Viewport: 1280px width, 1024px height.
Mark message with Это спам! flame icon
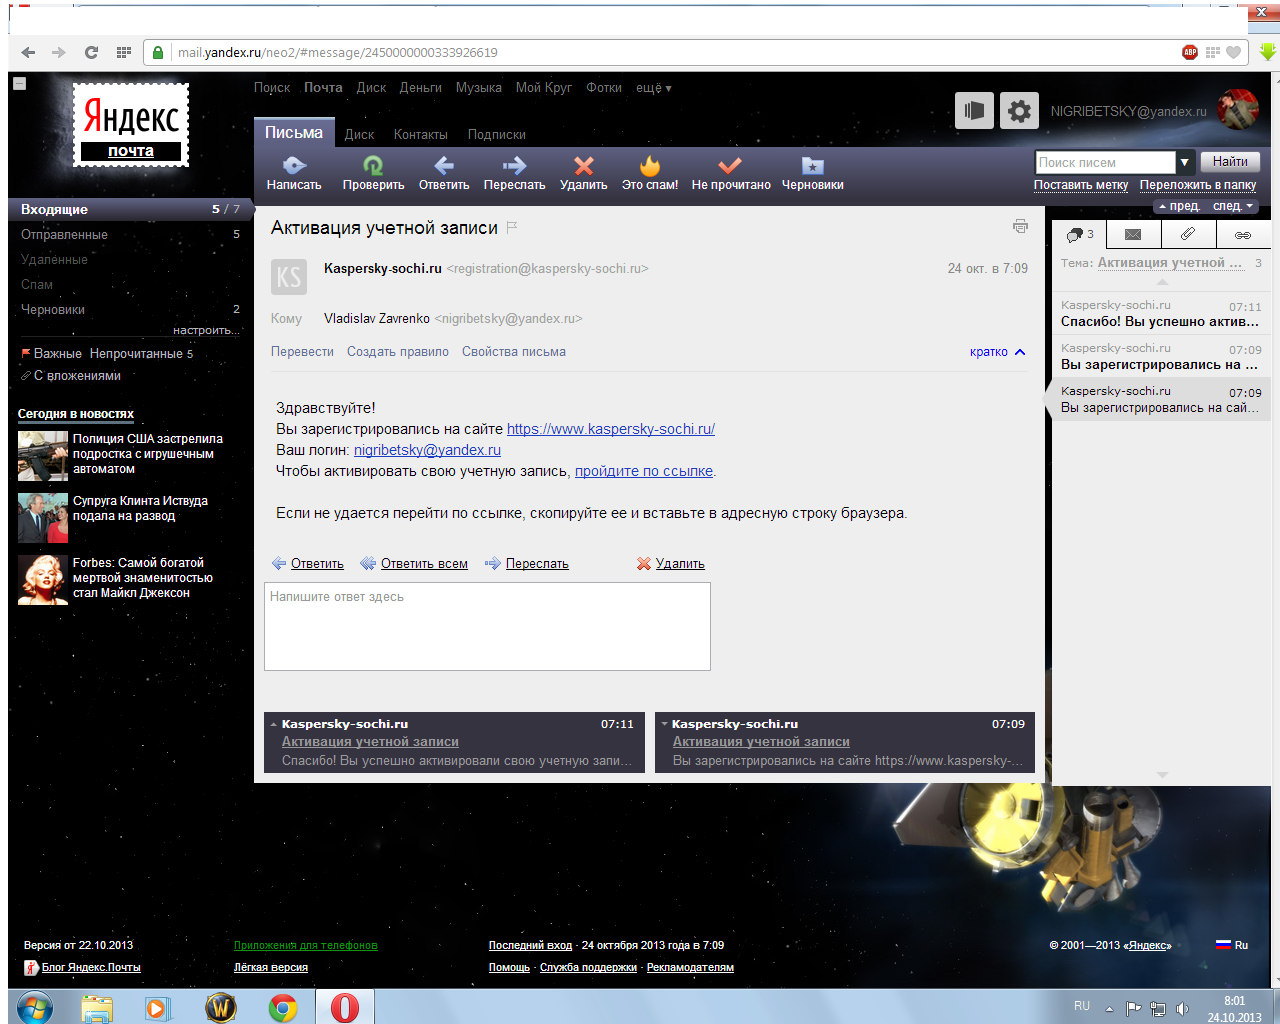[x=650, y=166]
